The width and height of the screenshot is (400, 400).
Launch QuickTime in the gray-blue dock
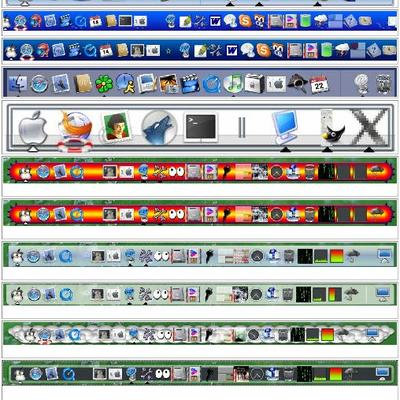coord(211,84)
